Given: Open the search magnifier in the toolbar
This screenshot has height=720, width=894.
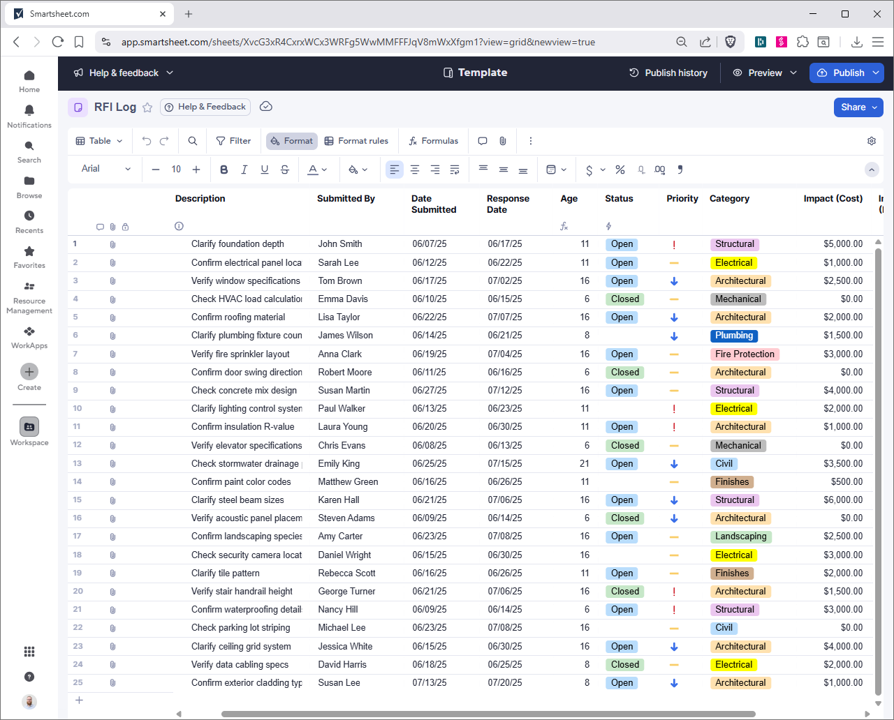Looking at the screenshot, I should click(193, 141).
